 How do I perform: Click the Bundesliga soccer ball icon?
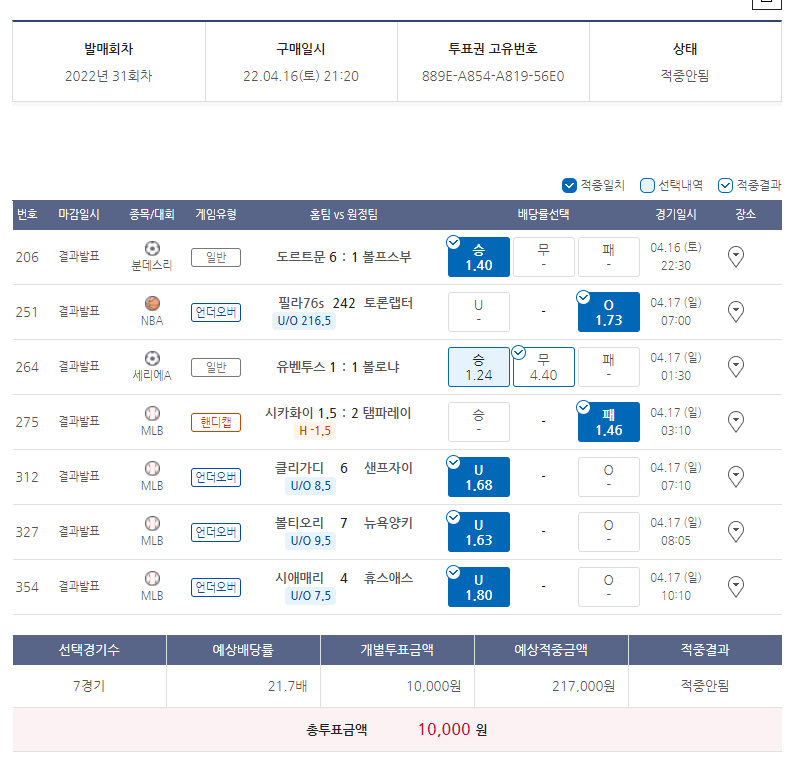click(152, 249)
